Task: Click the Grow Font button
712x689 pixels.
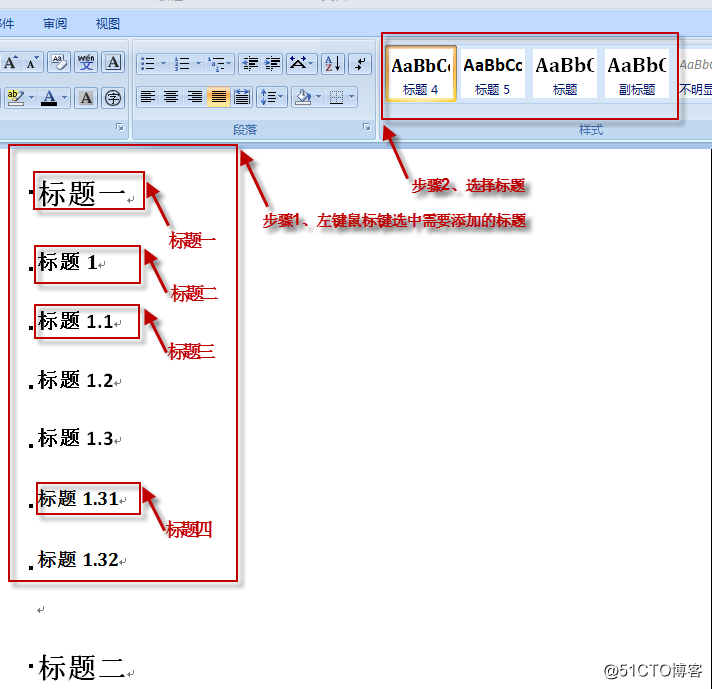Action: pyautogui.click(x=10, y=63)
